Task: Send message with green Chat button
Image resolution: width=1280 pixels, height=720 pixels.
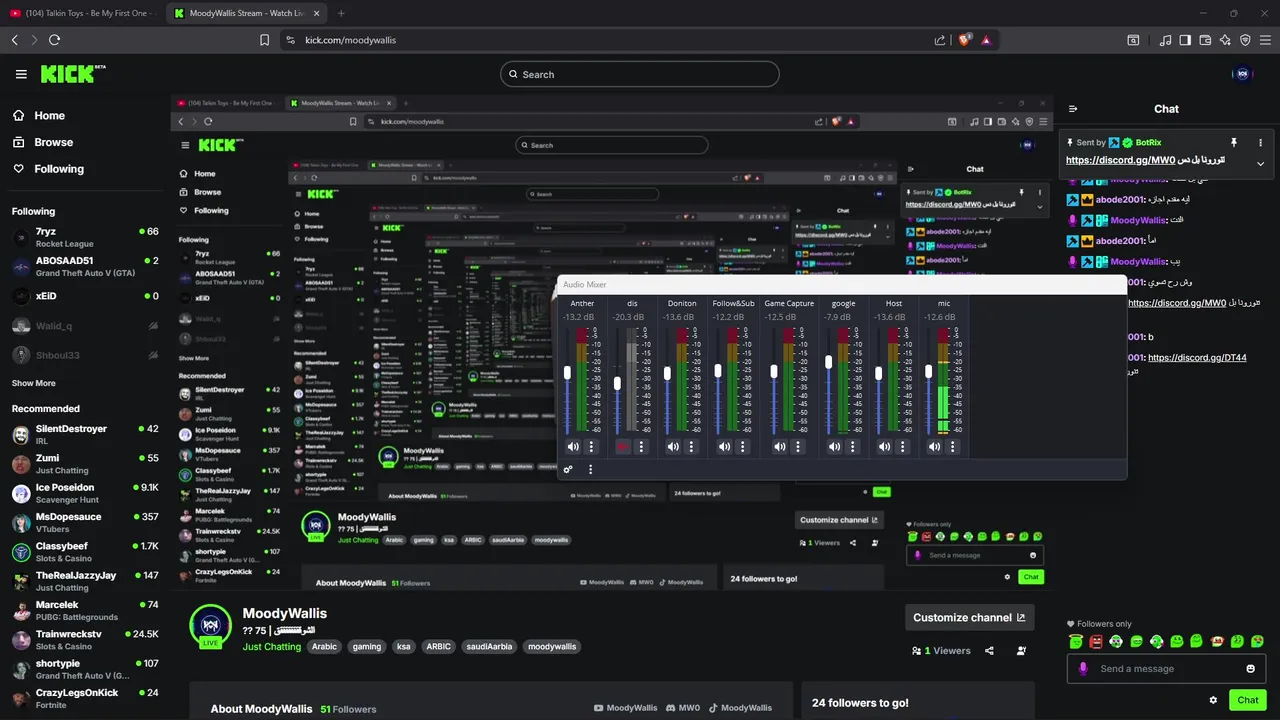Action: point(1248,700)
